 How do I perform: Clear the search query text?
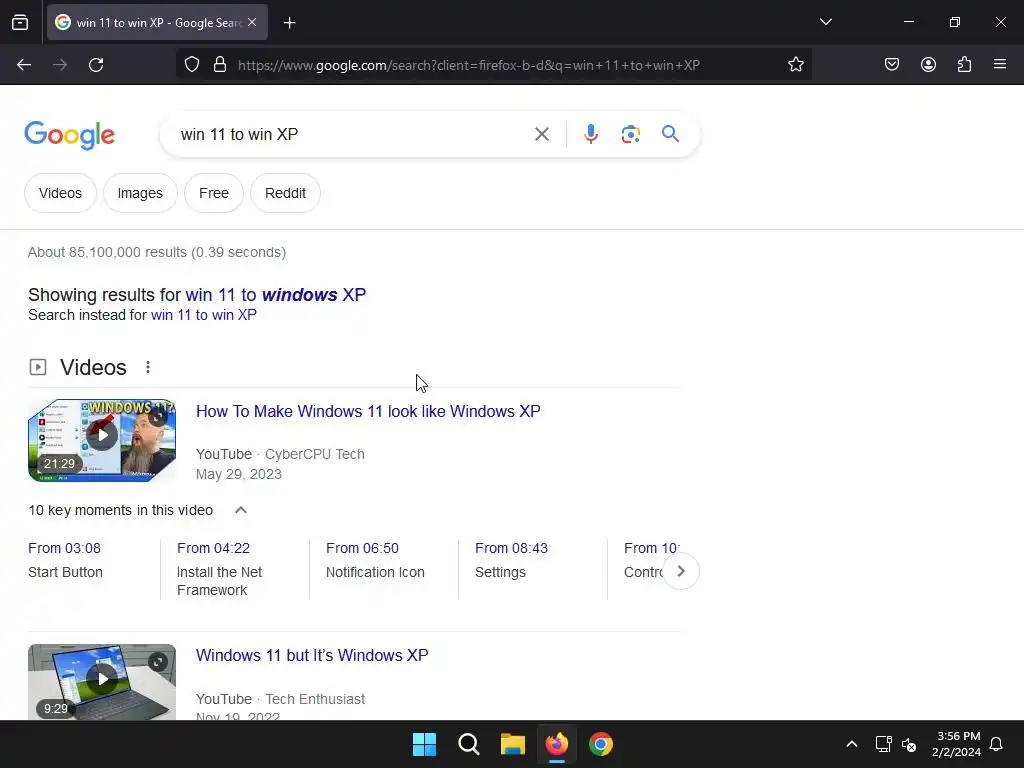point(541,135)
